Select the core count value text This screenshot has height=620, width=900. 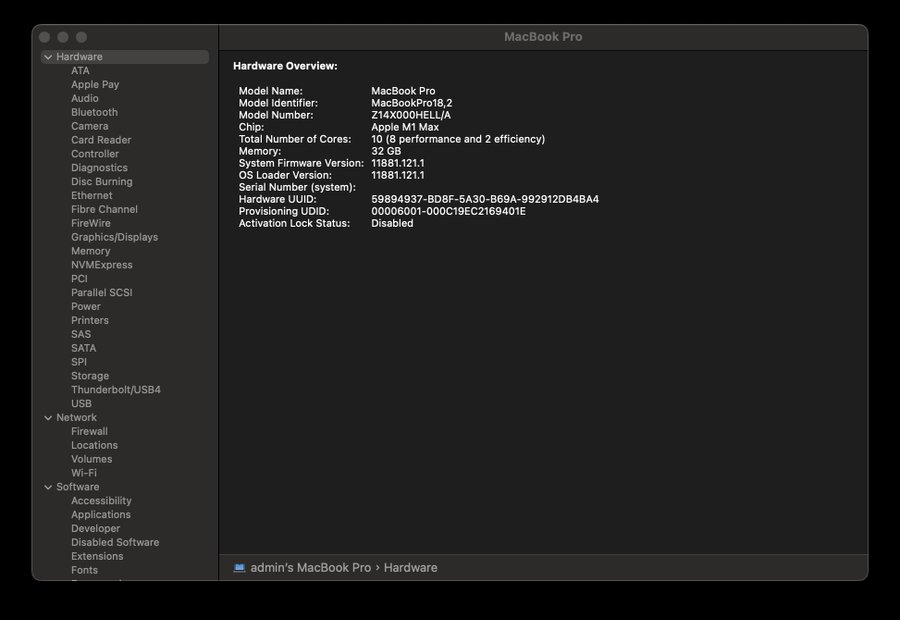458,140
